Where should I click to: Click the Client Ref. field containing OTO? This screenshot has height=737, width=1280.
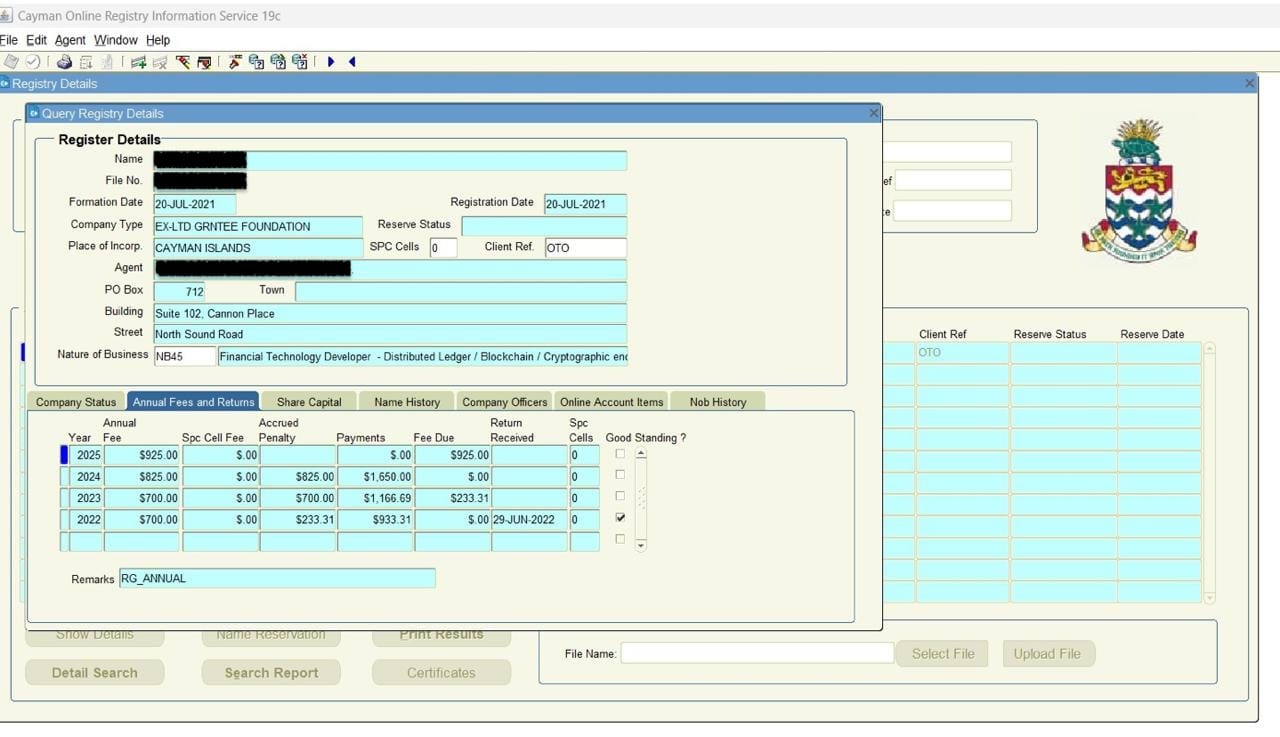pyautogui.click(x=585, y=248)
